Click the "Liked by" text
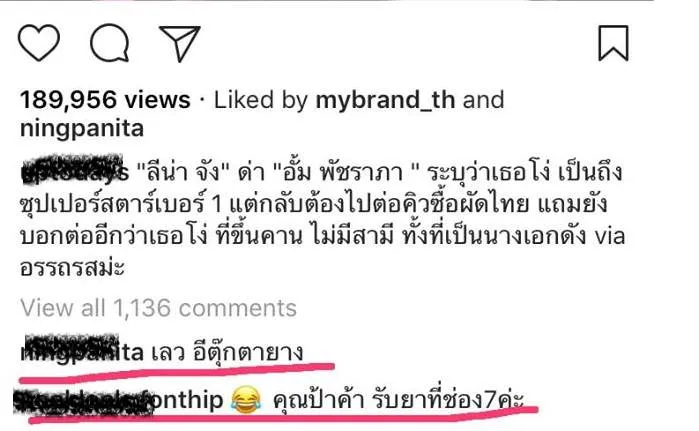Screen dimensions: 699x431 coord(261,100)
